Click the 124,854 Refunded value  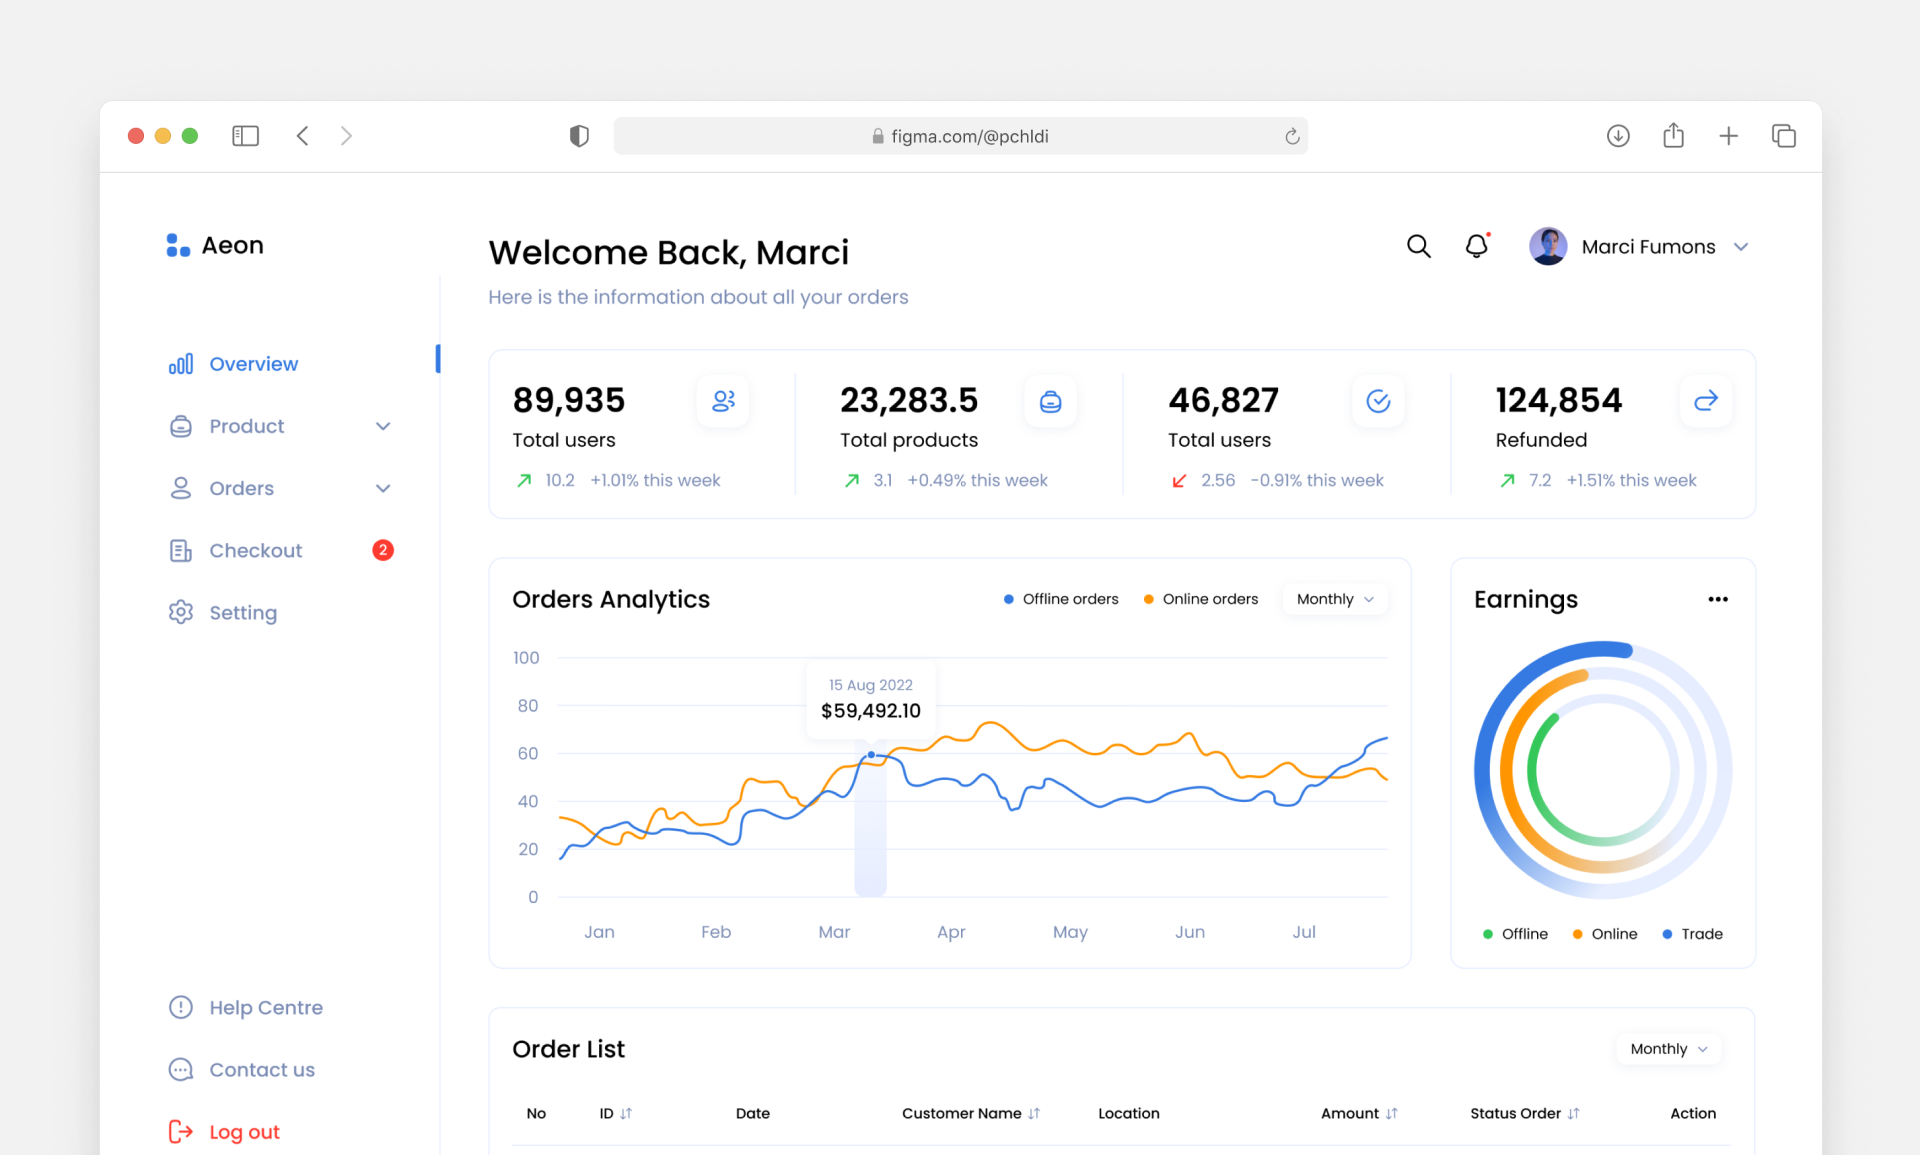(x=1558, y=400)
